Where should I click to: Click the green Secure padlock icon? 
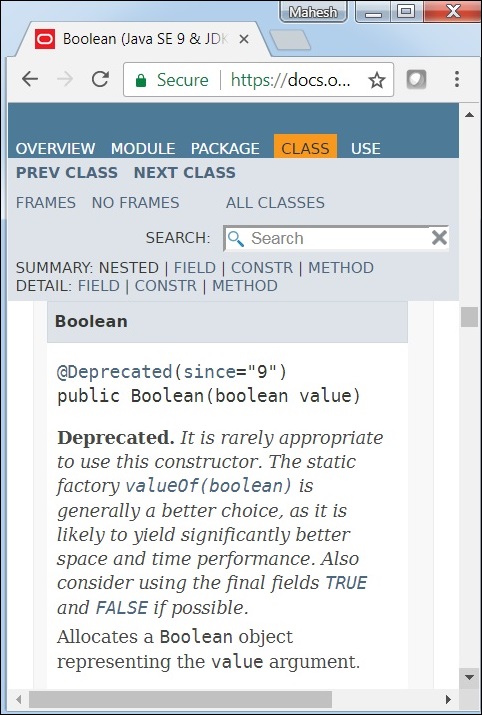pos(141,81)
